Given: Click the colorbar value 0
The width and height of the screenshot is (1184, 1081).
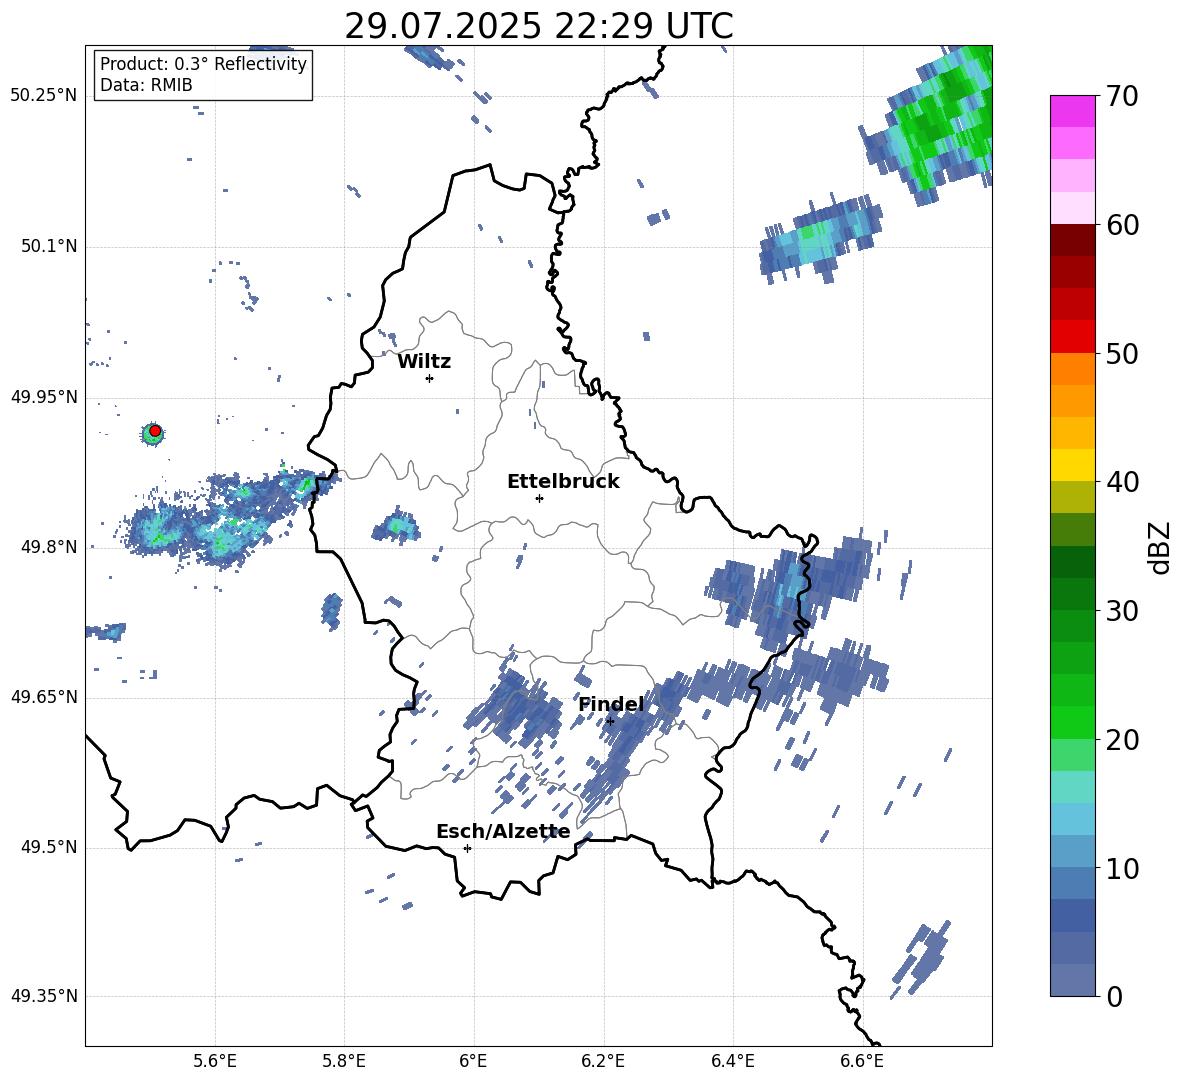Looking at the screenshot, I should click(1114, 996).
